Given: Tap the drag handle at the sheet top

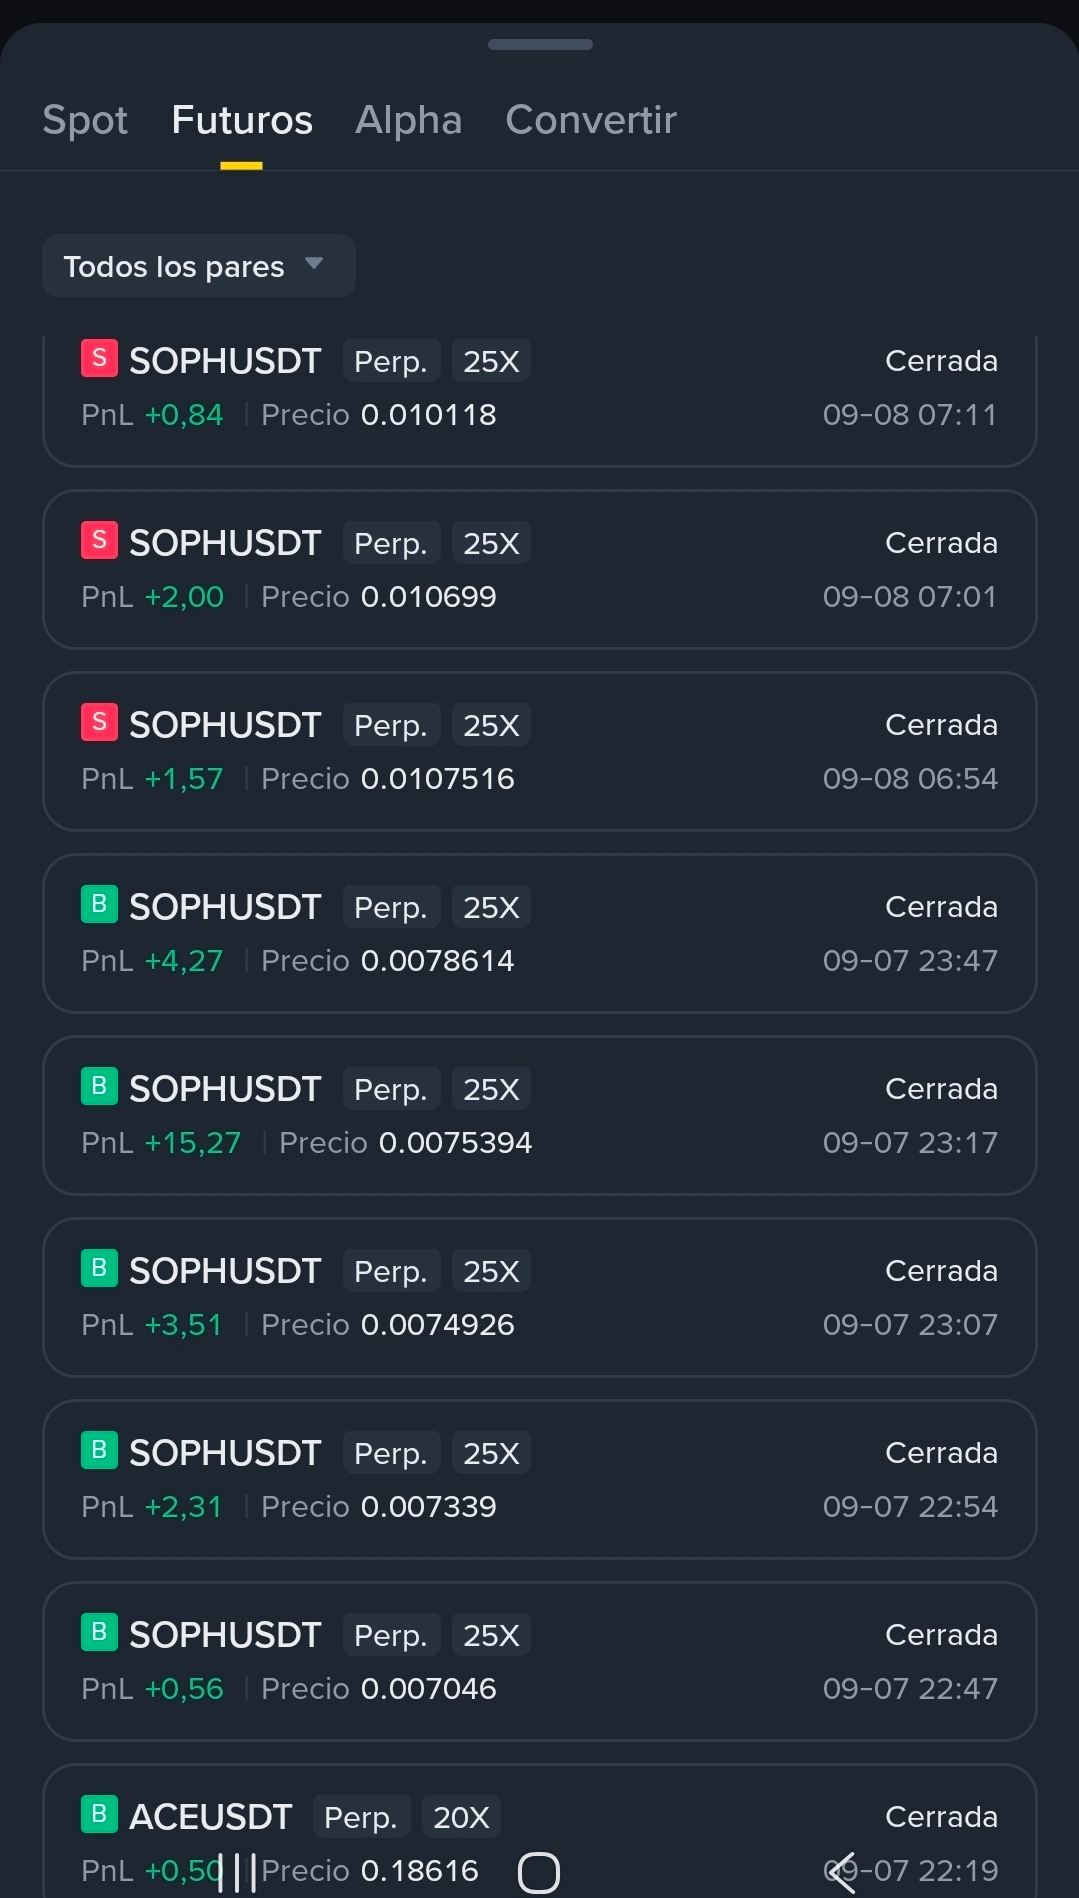Looking at the screenshot, I should (x=540, y=44).
